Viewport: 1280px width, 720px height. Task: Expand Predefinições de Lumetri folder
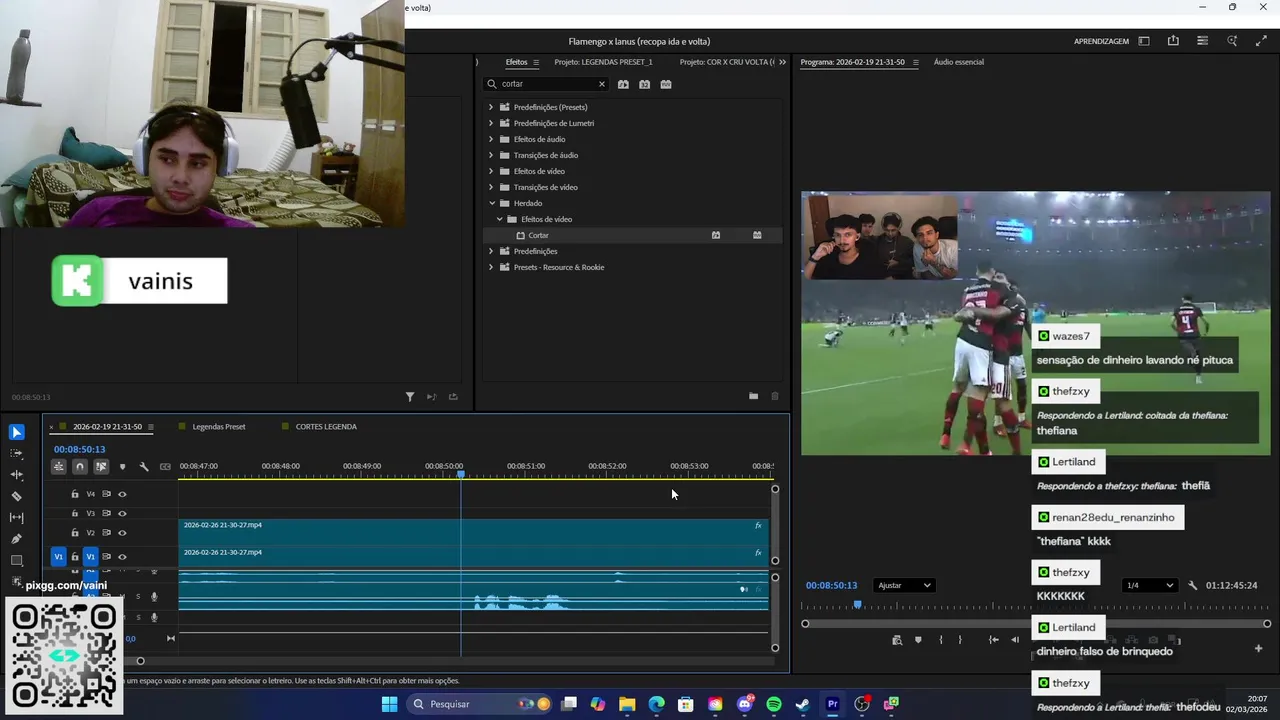pos(491,123)
